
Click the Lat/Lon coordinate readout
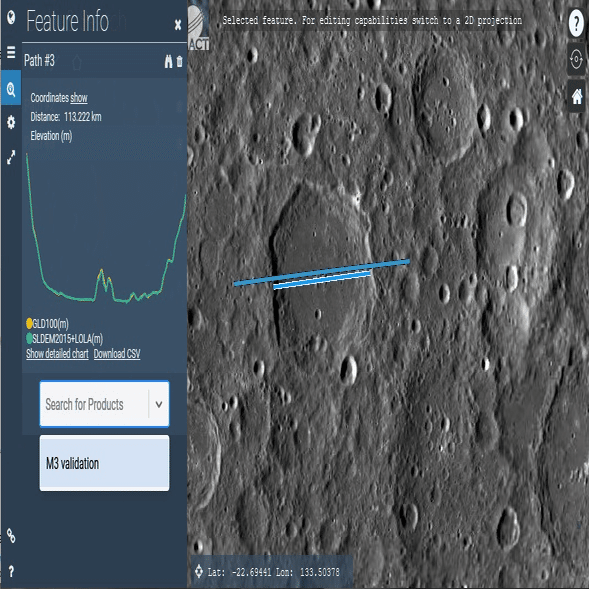tap(273, 572)
